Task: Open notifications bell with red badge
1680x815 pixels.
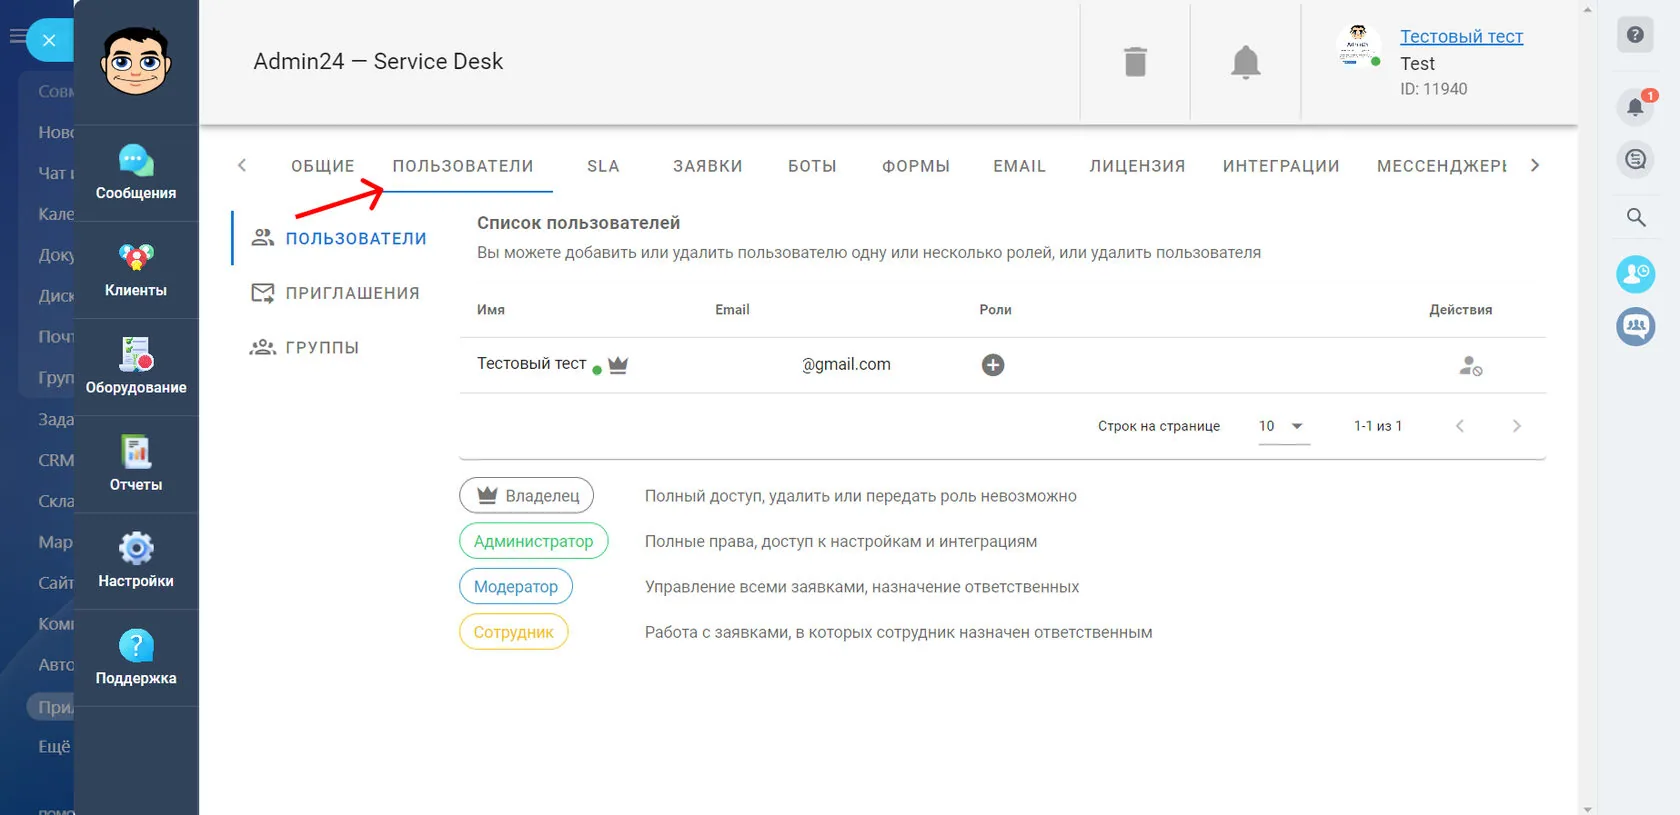Action: [x=1636, y=106]
